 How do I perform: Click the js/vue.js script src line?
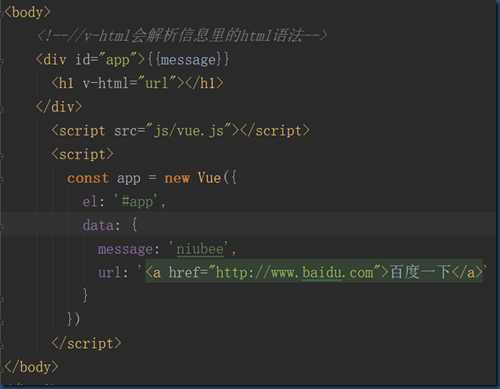point(180,131)
